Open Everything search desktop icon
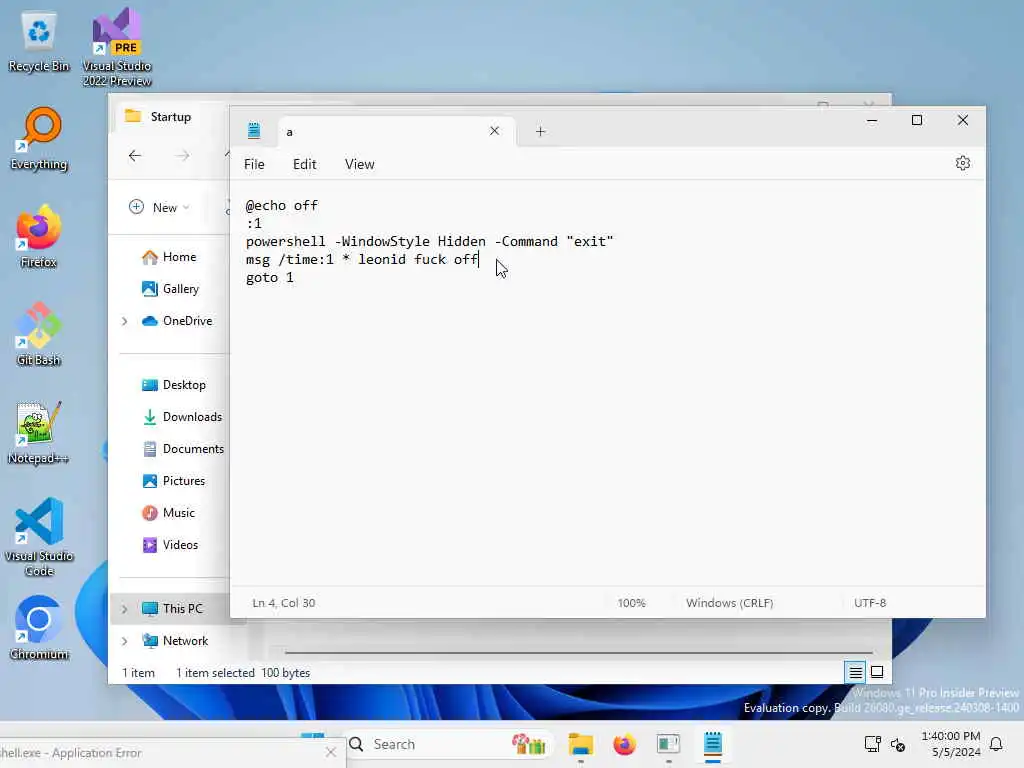Image resolution: width=1024 pixels, height=768 pixels. coord(39,139)
